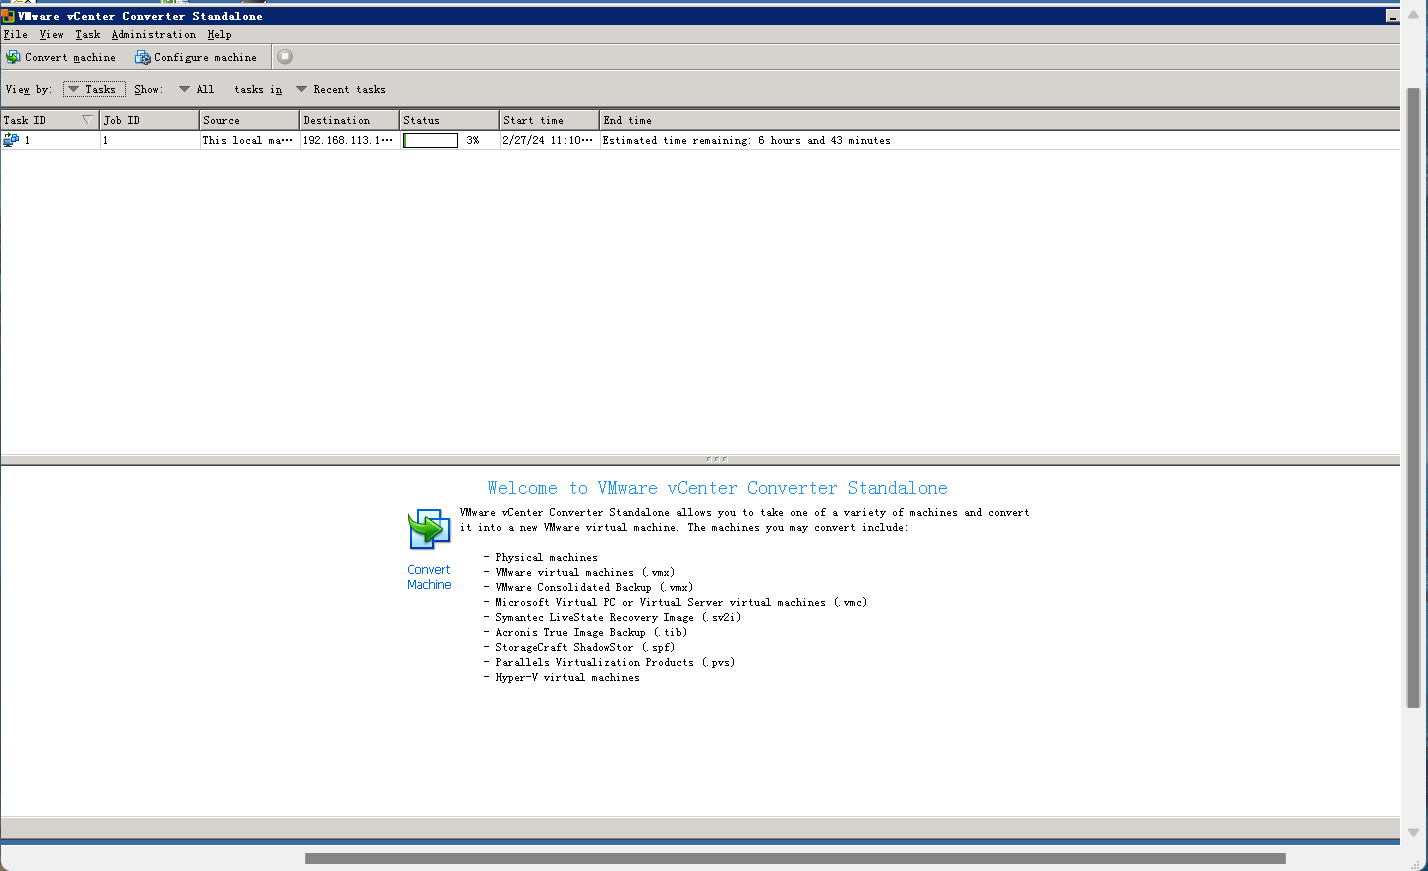Open the Recent tasks dropdown
Screen dimensions: 1428x871
click(x=341, y=89)
